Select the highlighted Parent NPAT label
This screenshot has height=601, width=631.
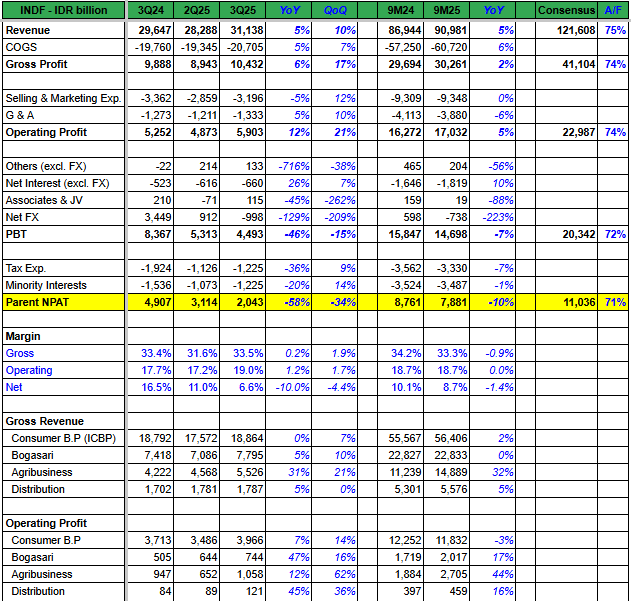(37, 302)
